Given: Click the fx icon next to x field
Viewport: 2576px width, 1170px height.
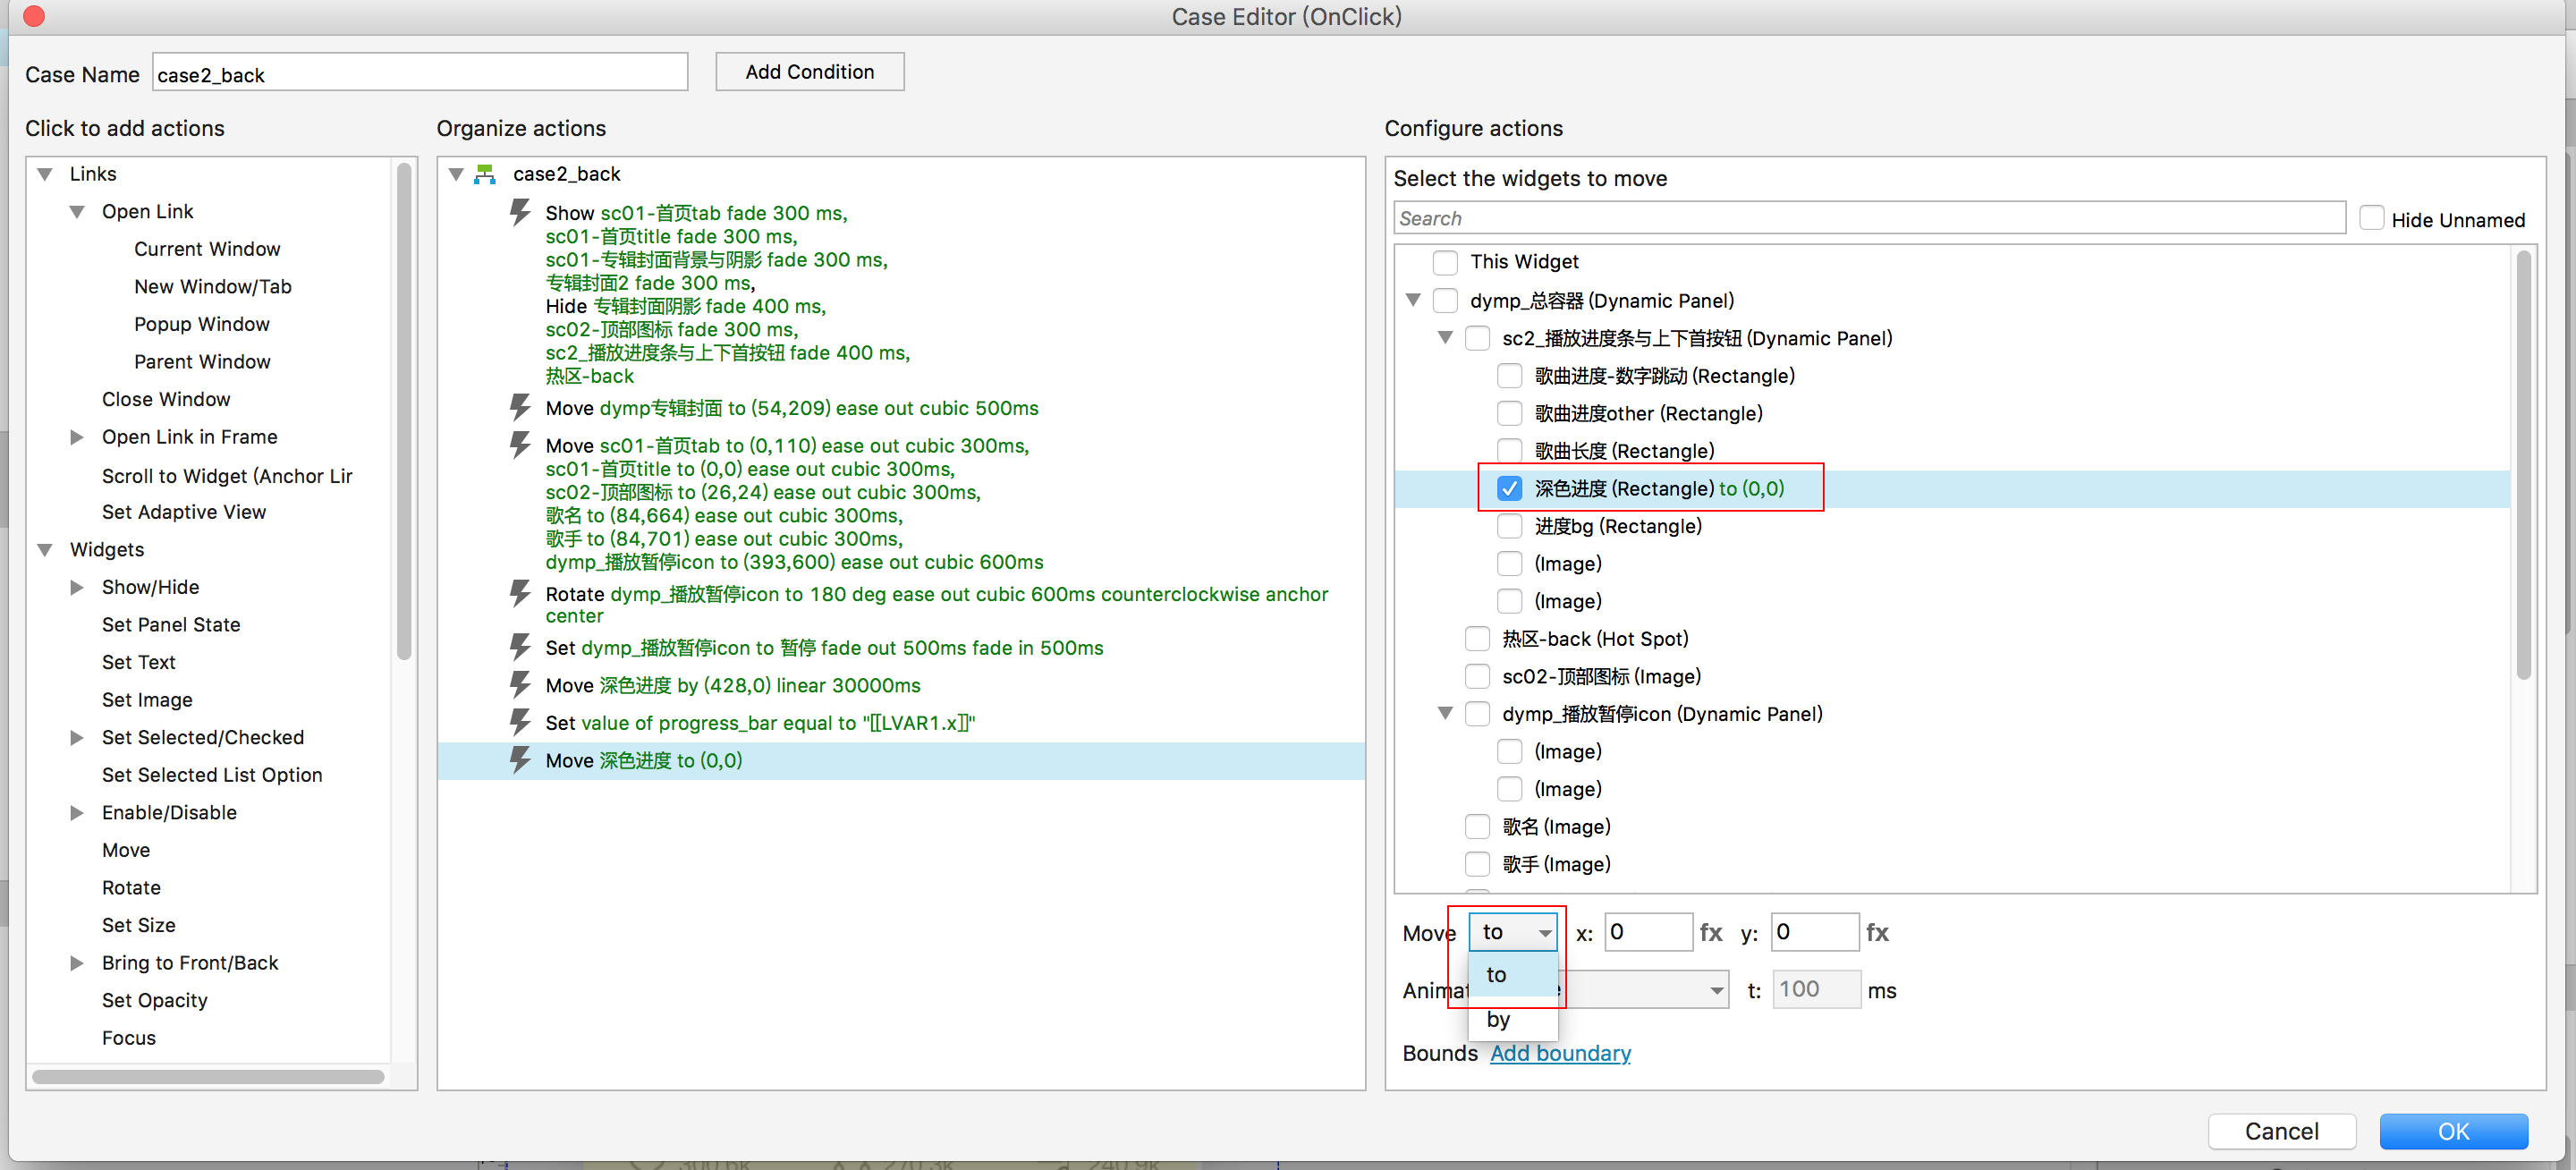Looking at the screenshot, I should click(1710, 932).
